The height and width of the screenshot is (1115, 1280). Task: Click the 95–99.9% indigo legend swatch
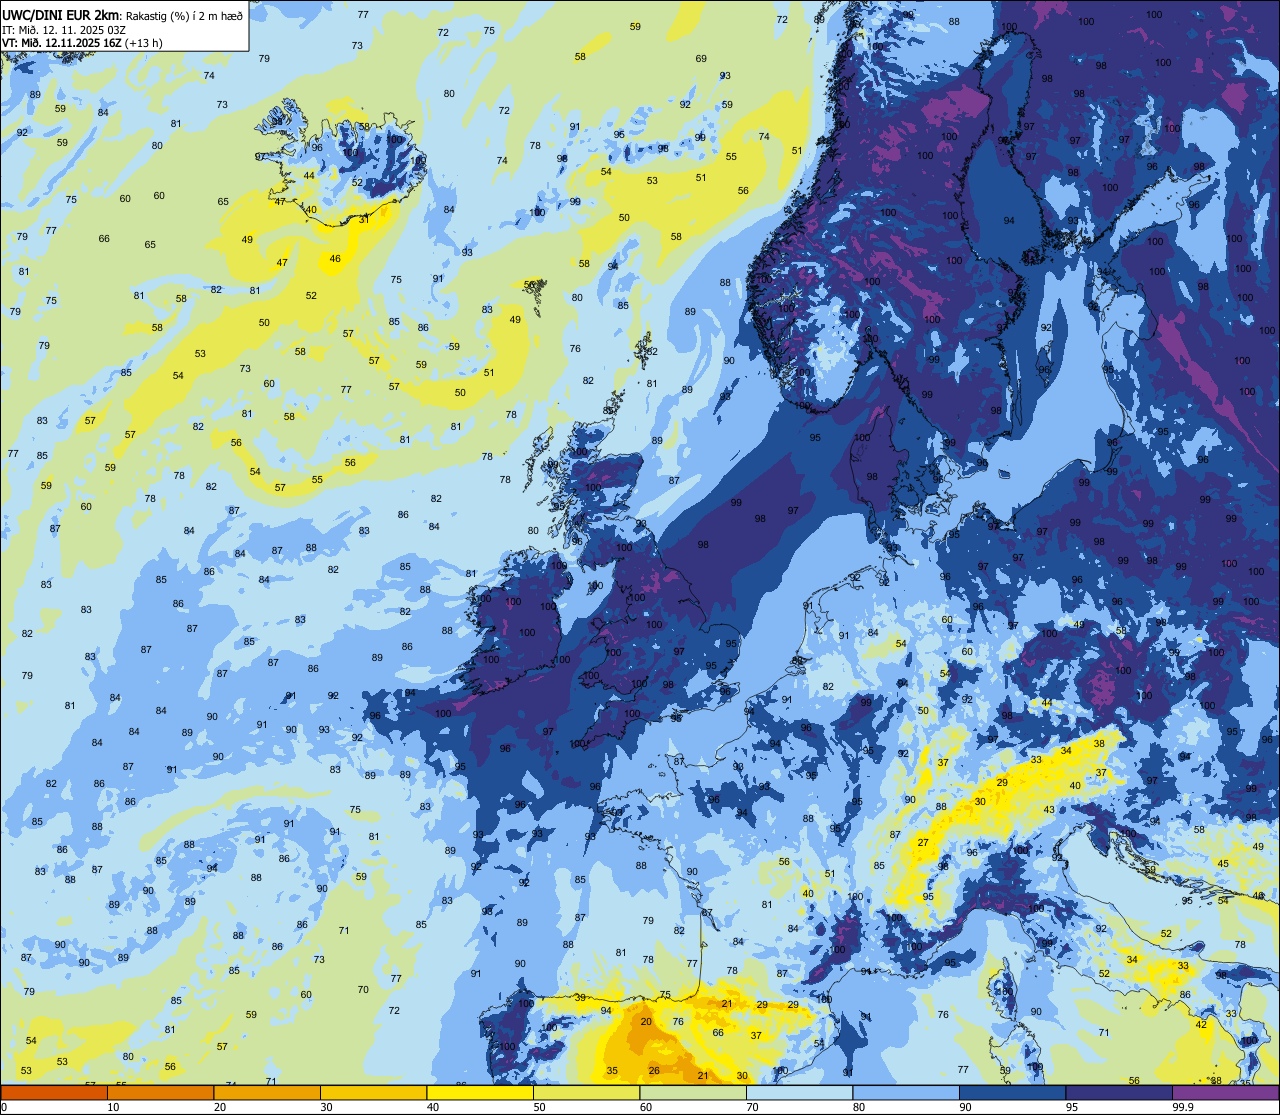[1119, 1092]
